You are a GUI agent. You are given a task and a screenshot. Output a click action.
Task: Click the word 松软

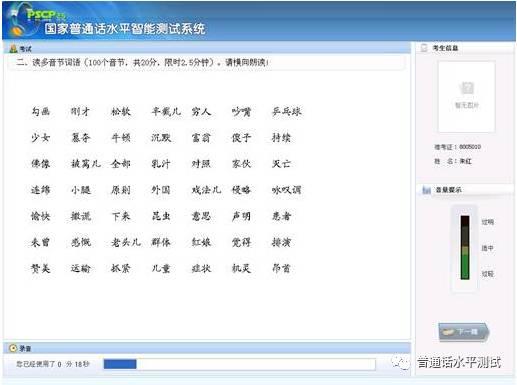[x=121, y=111]
